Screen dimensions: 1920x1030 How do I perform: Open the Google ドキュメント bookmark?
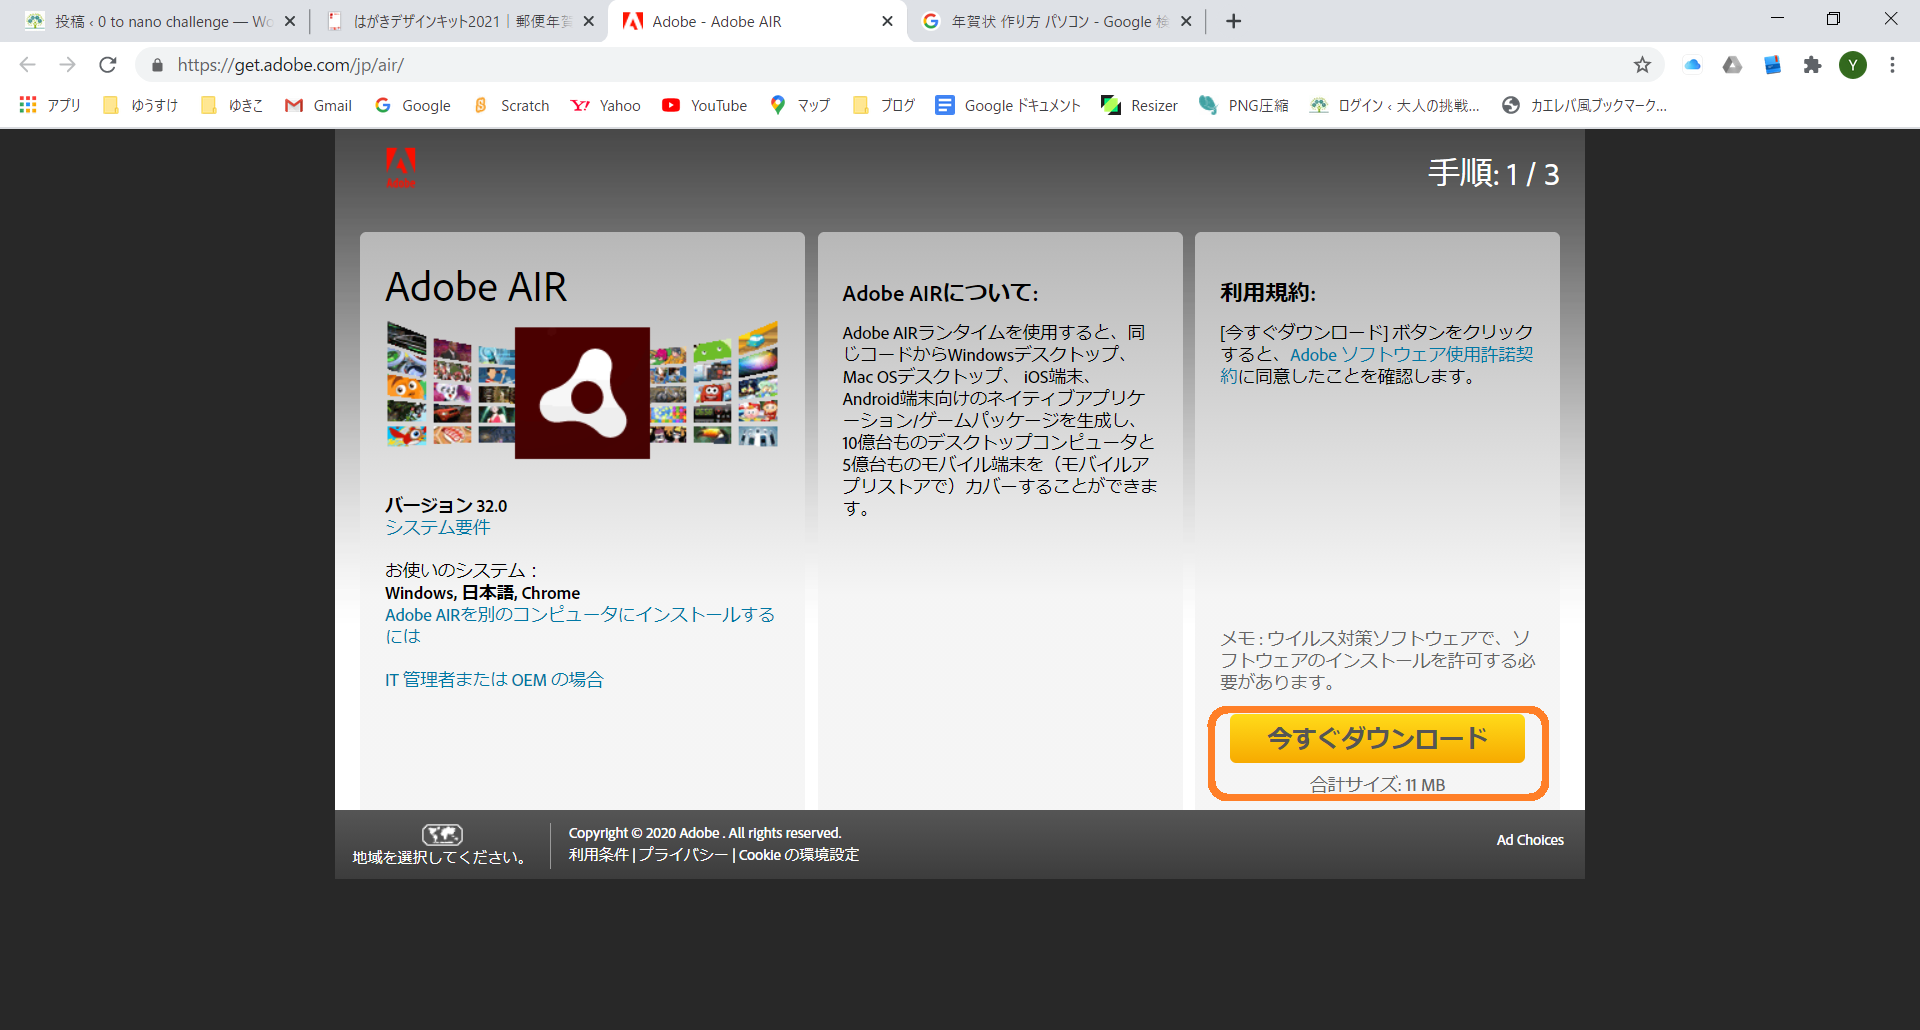(1008, 105)
